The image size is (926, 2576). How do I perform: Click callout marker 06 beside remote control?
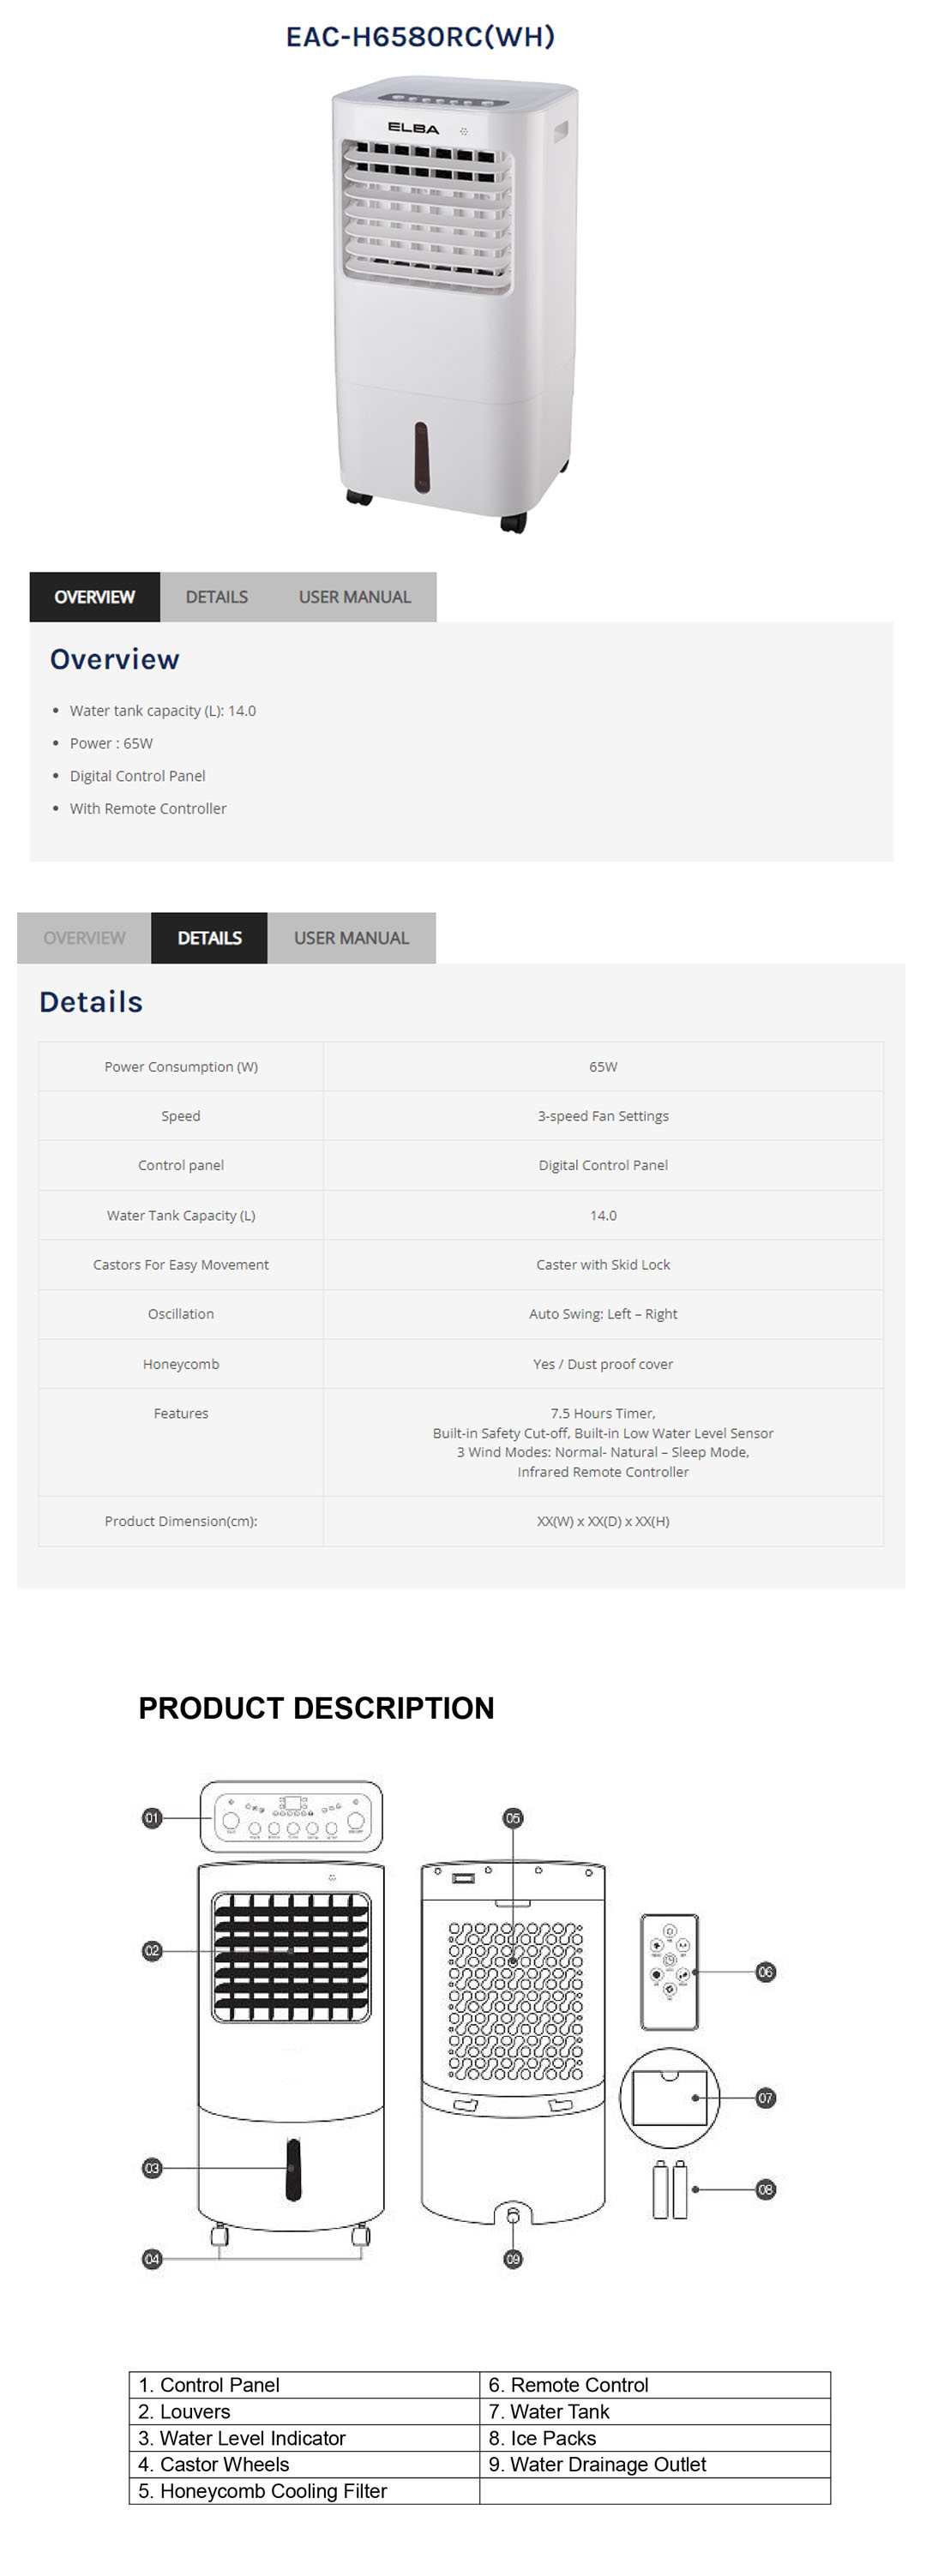pos(765,1972)
